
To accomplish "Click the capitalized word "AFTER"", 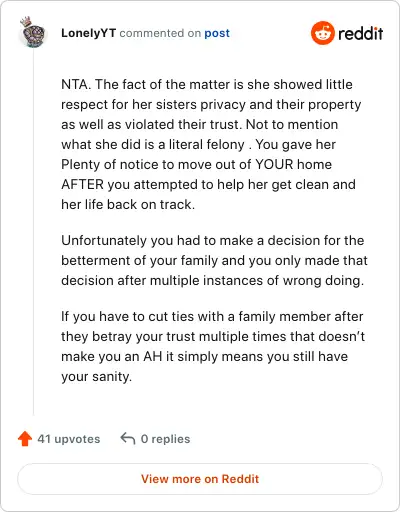I will point(83,184).
